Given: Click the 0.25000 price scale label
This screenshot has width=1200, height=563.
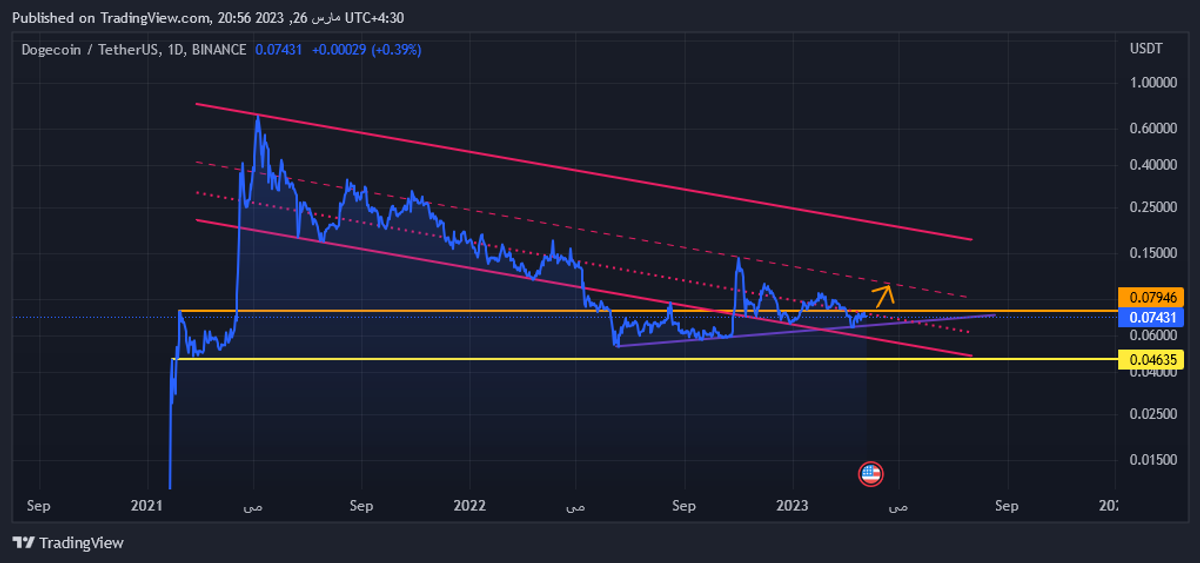Looking at the screenshot, I should (1153, 207).
